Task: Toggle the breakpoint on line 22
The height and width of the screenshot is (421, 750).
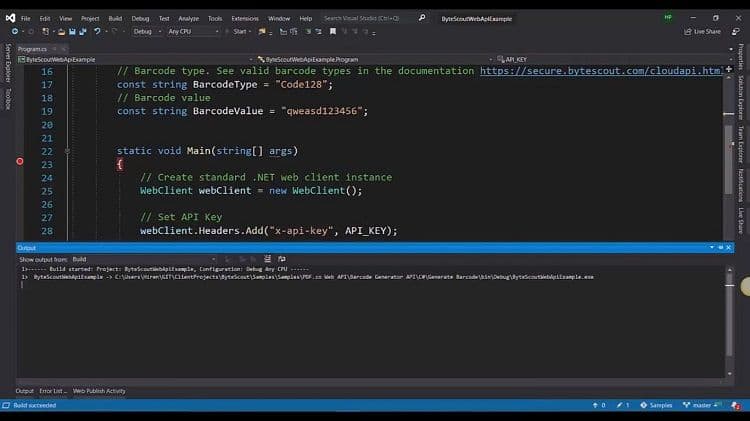Action: tap(19, 161)
